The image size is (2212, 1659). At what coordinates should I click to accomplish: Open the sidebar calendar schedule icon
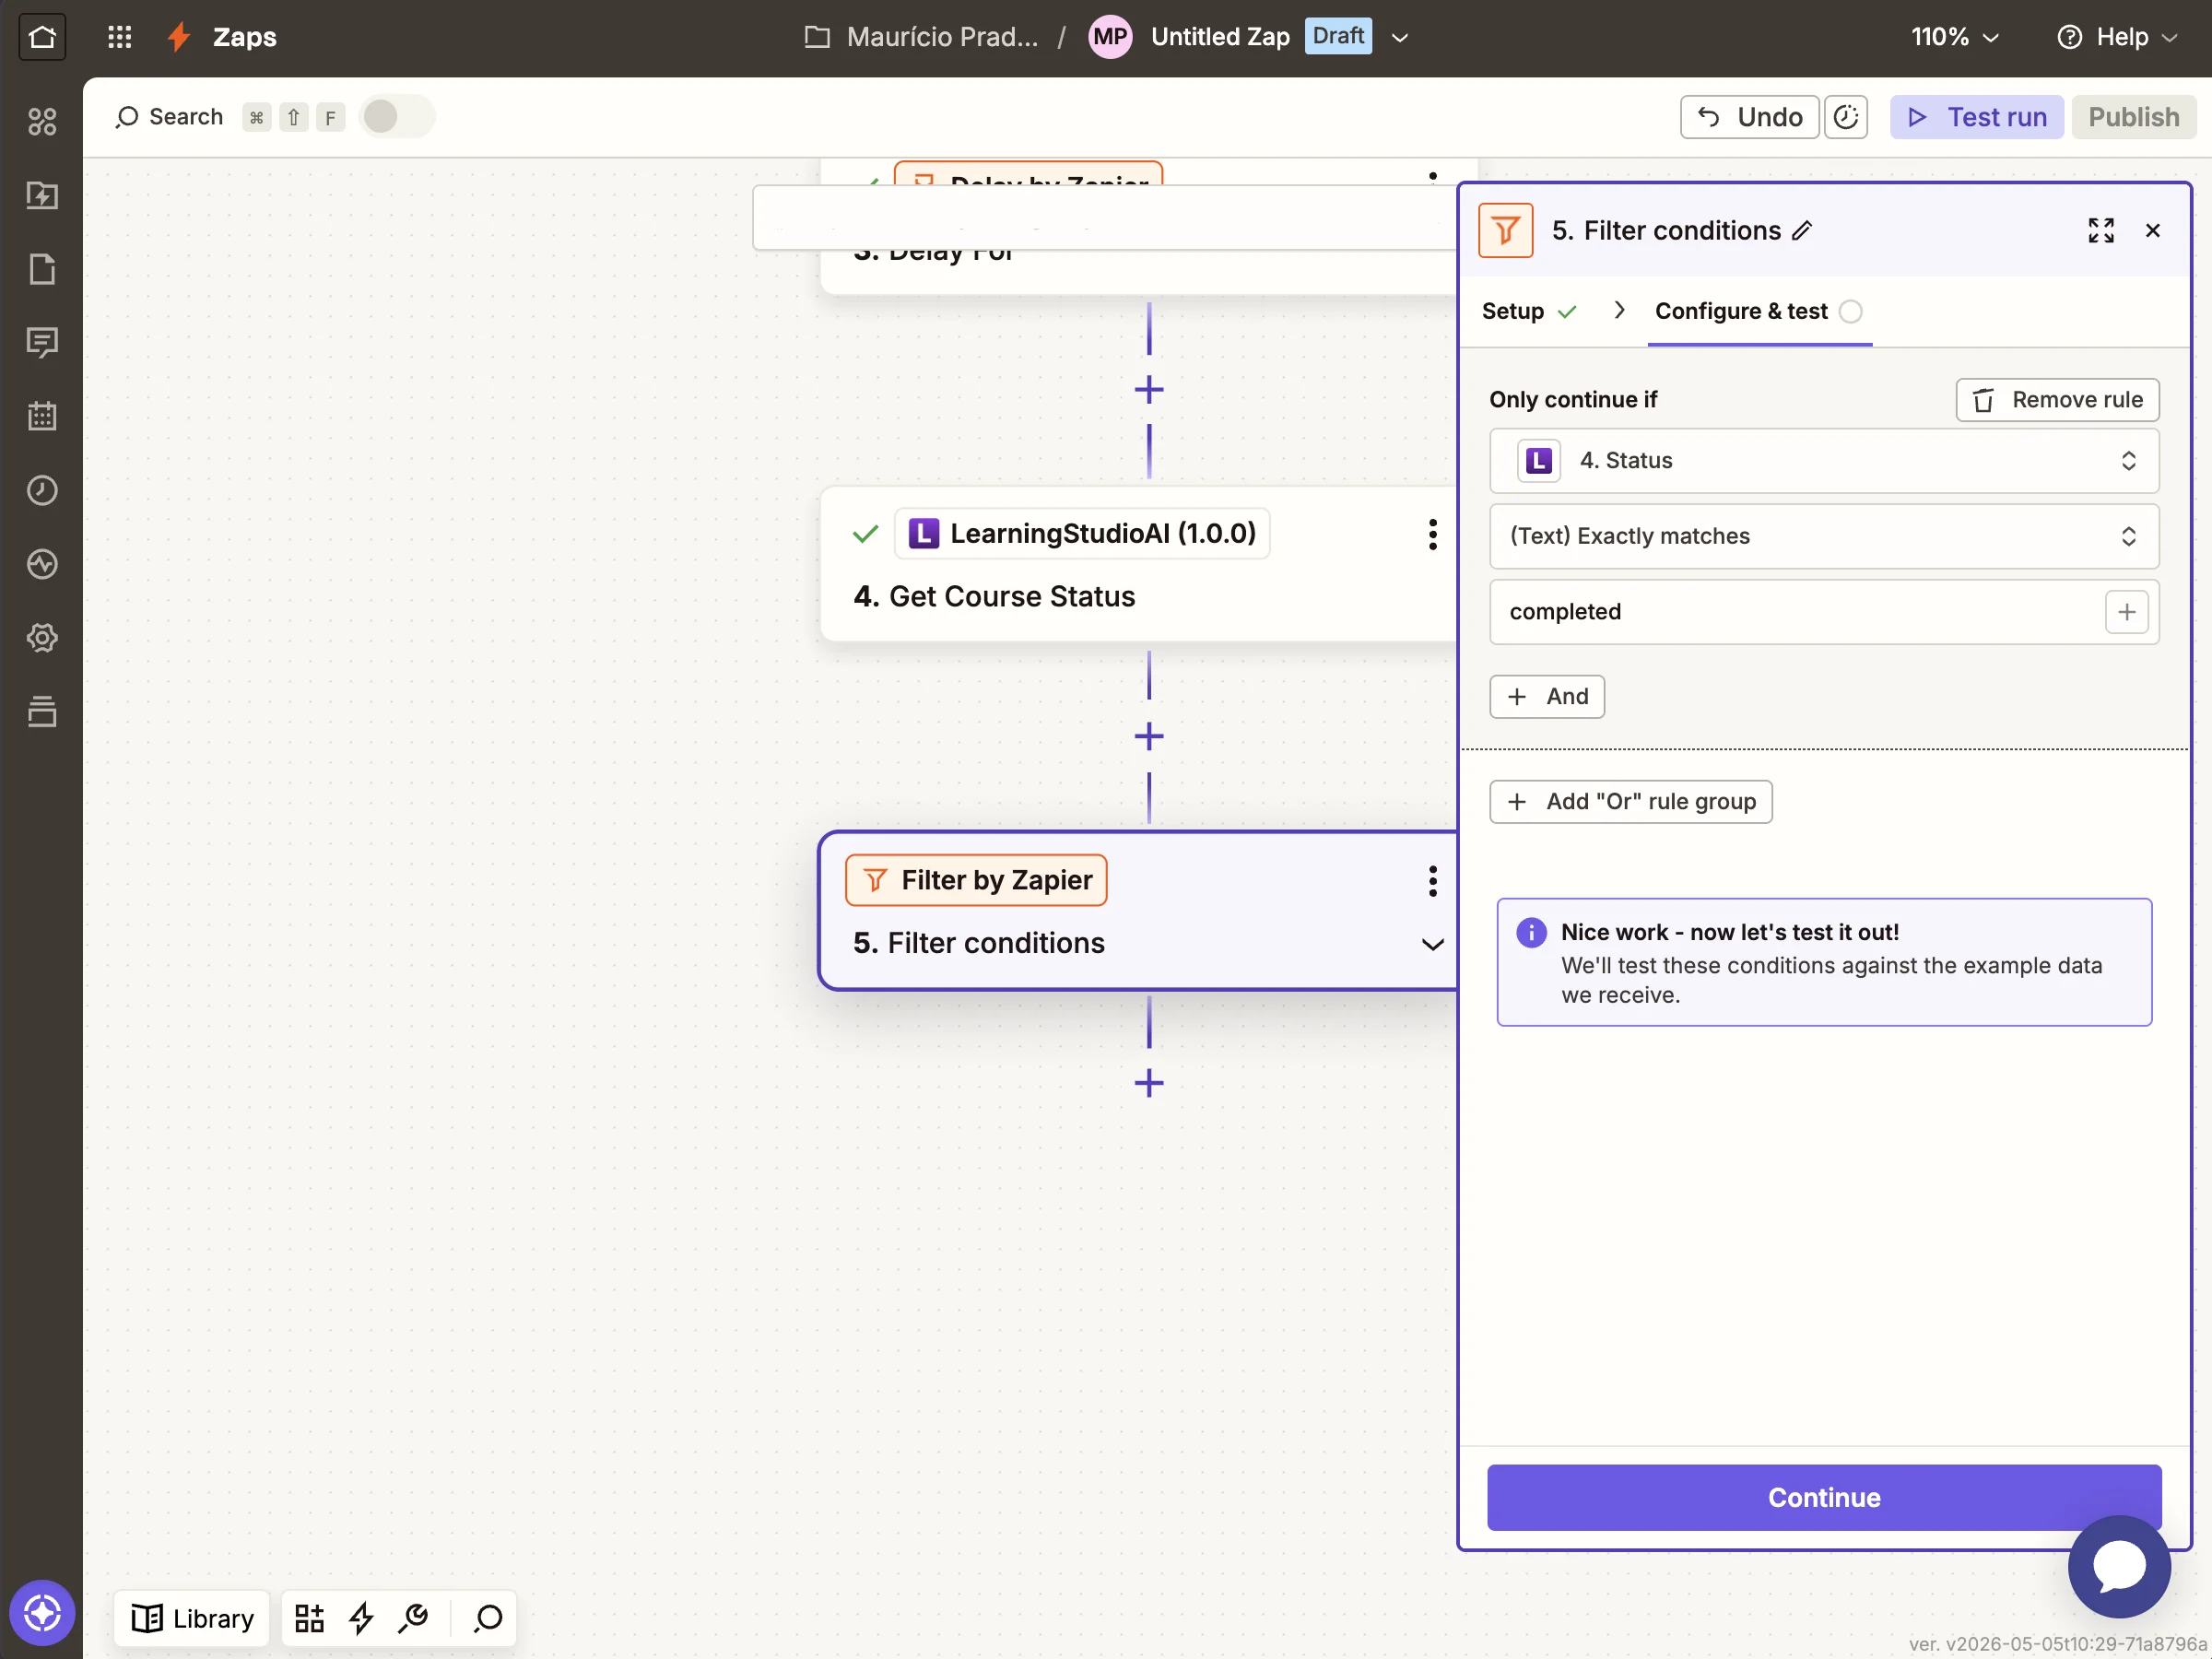coord(42,416)
